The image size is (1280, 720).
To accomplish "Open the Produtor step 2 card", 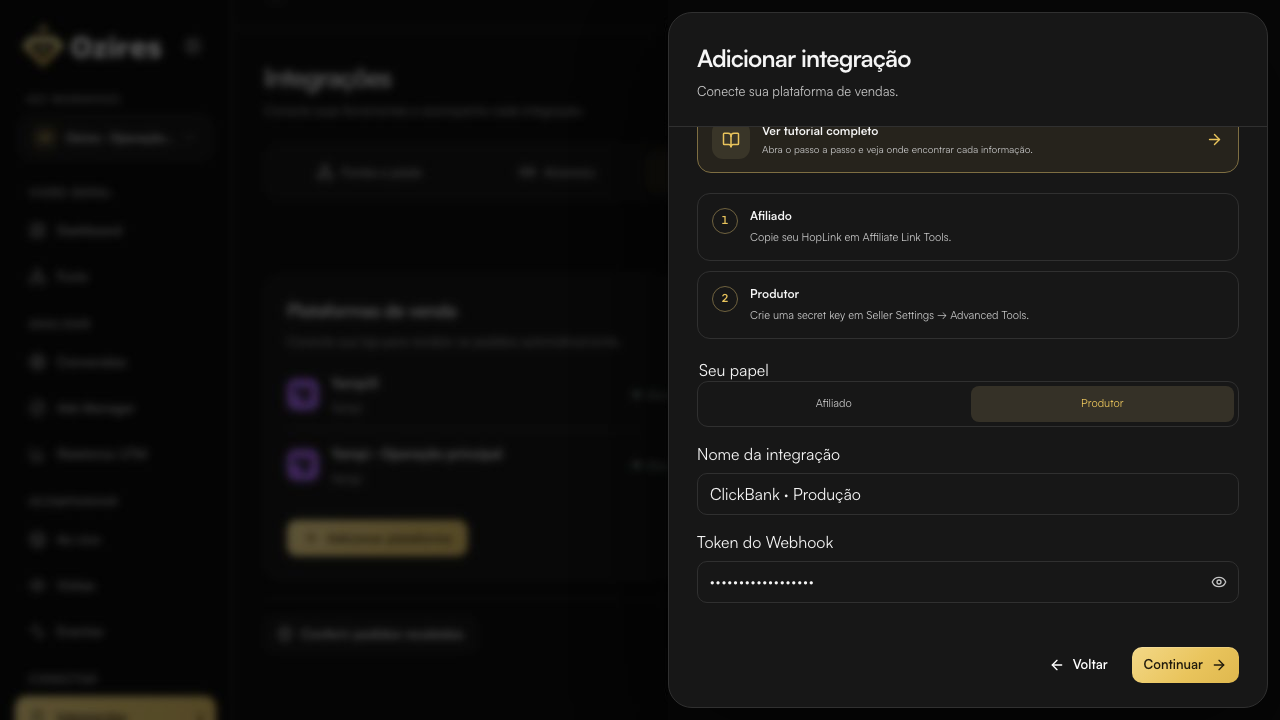I will (x=968, y=305).
